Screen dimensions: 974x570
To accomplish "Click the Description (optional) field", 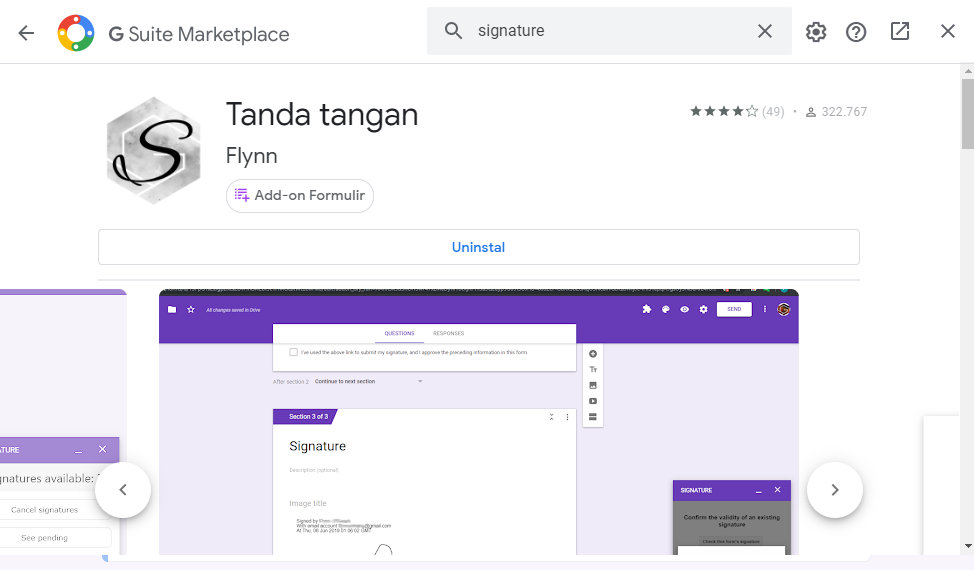I will click(314, 470).
